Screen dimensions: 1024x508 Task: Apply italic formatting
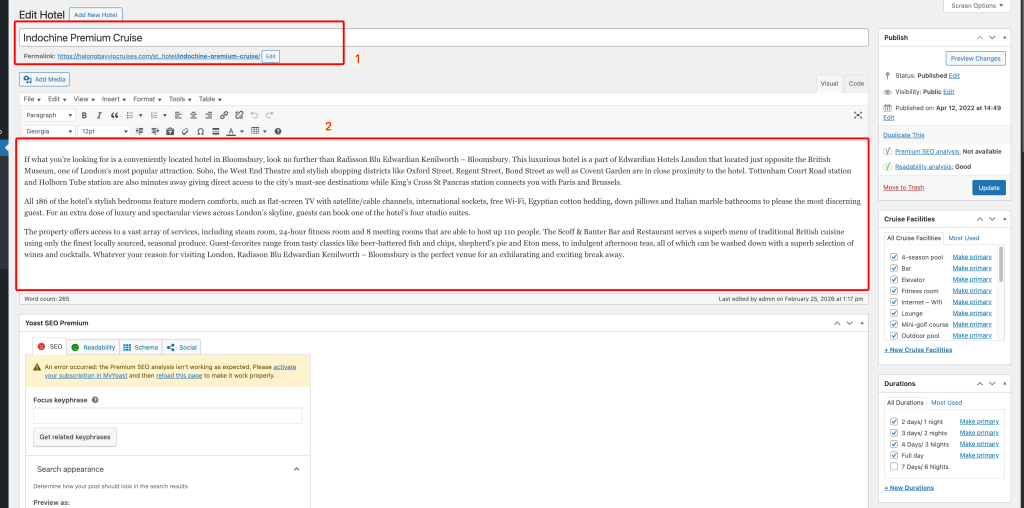(x=98, y=116)
